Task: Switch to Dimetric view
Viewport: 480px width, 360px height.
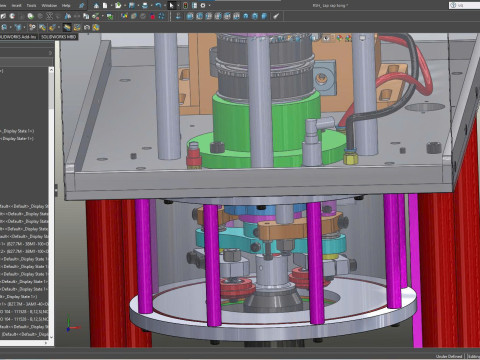Action: pos(264,16)
